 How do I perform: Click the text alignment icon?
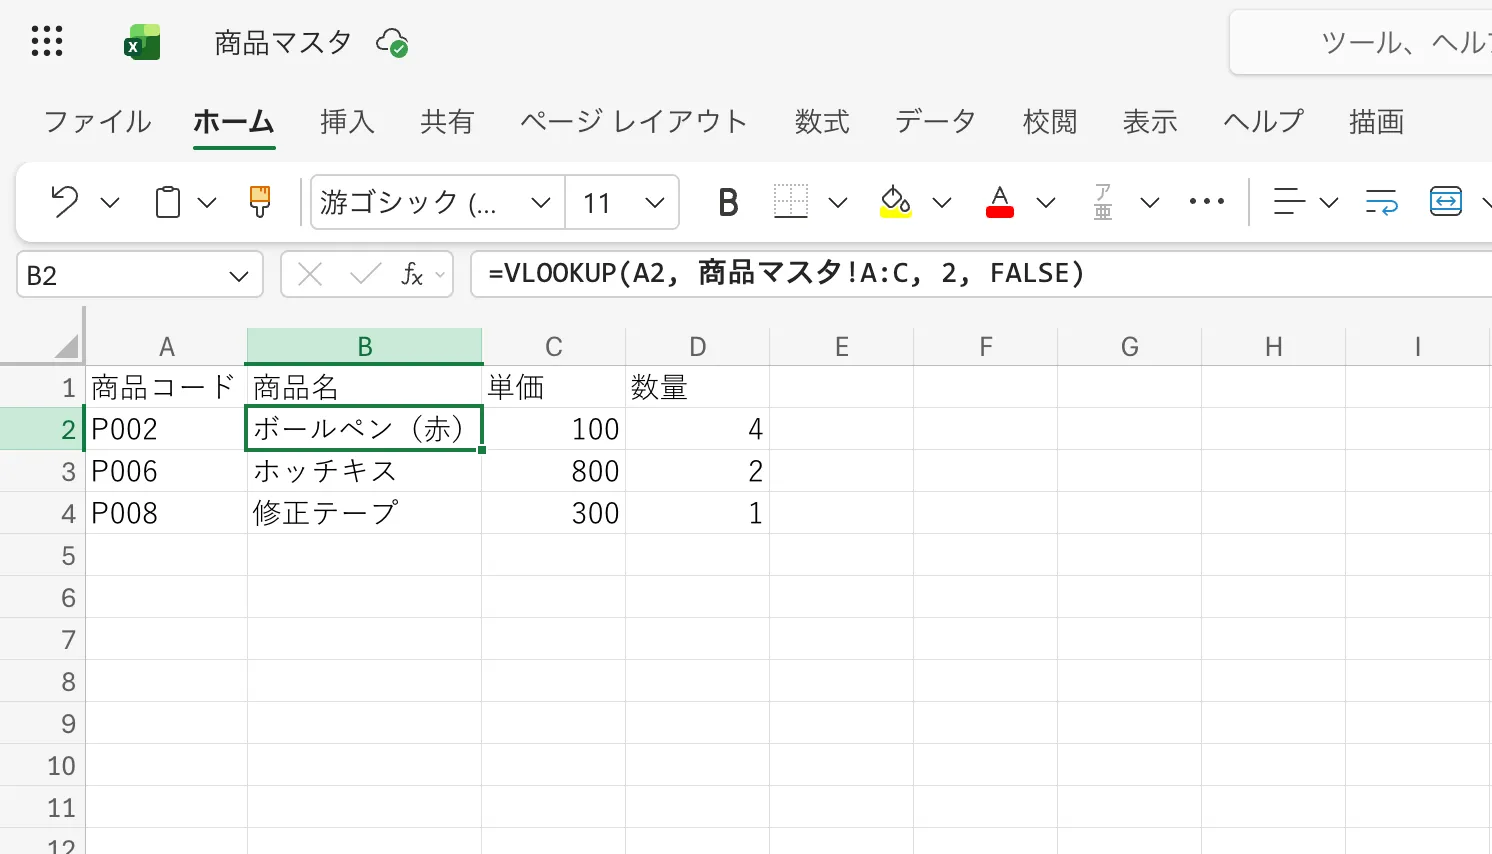(x=1289, y=202)
